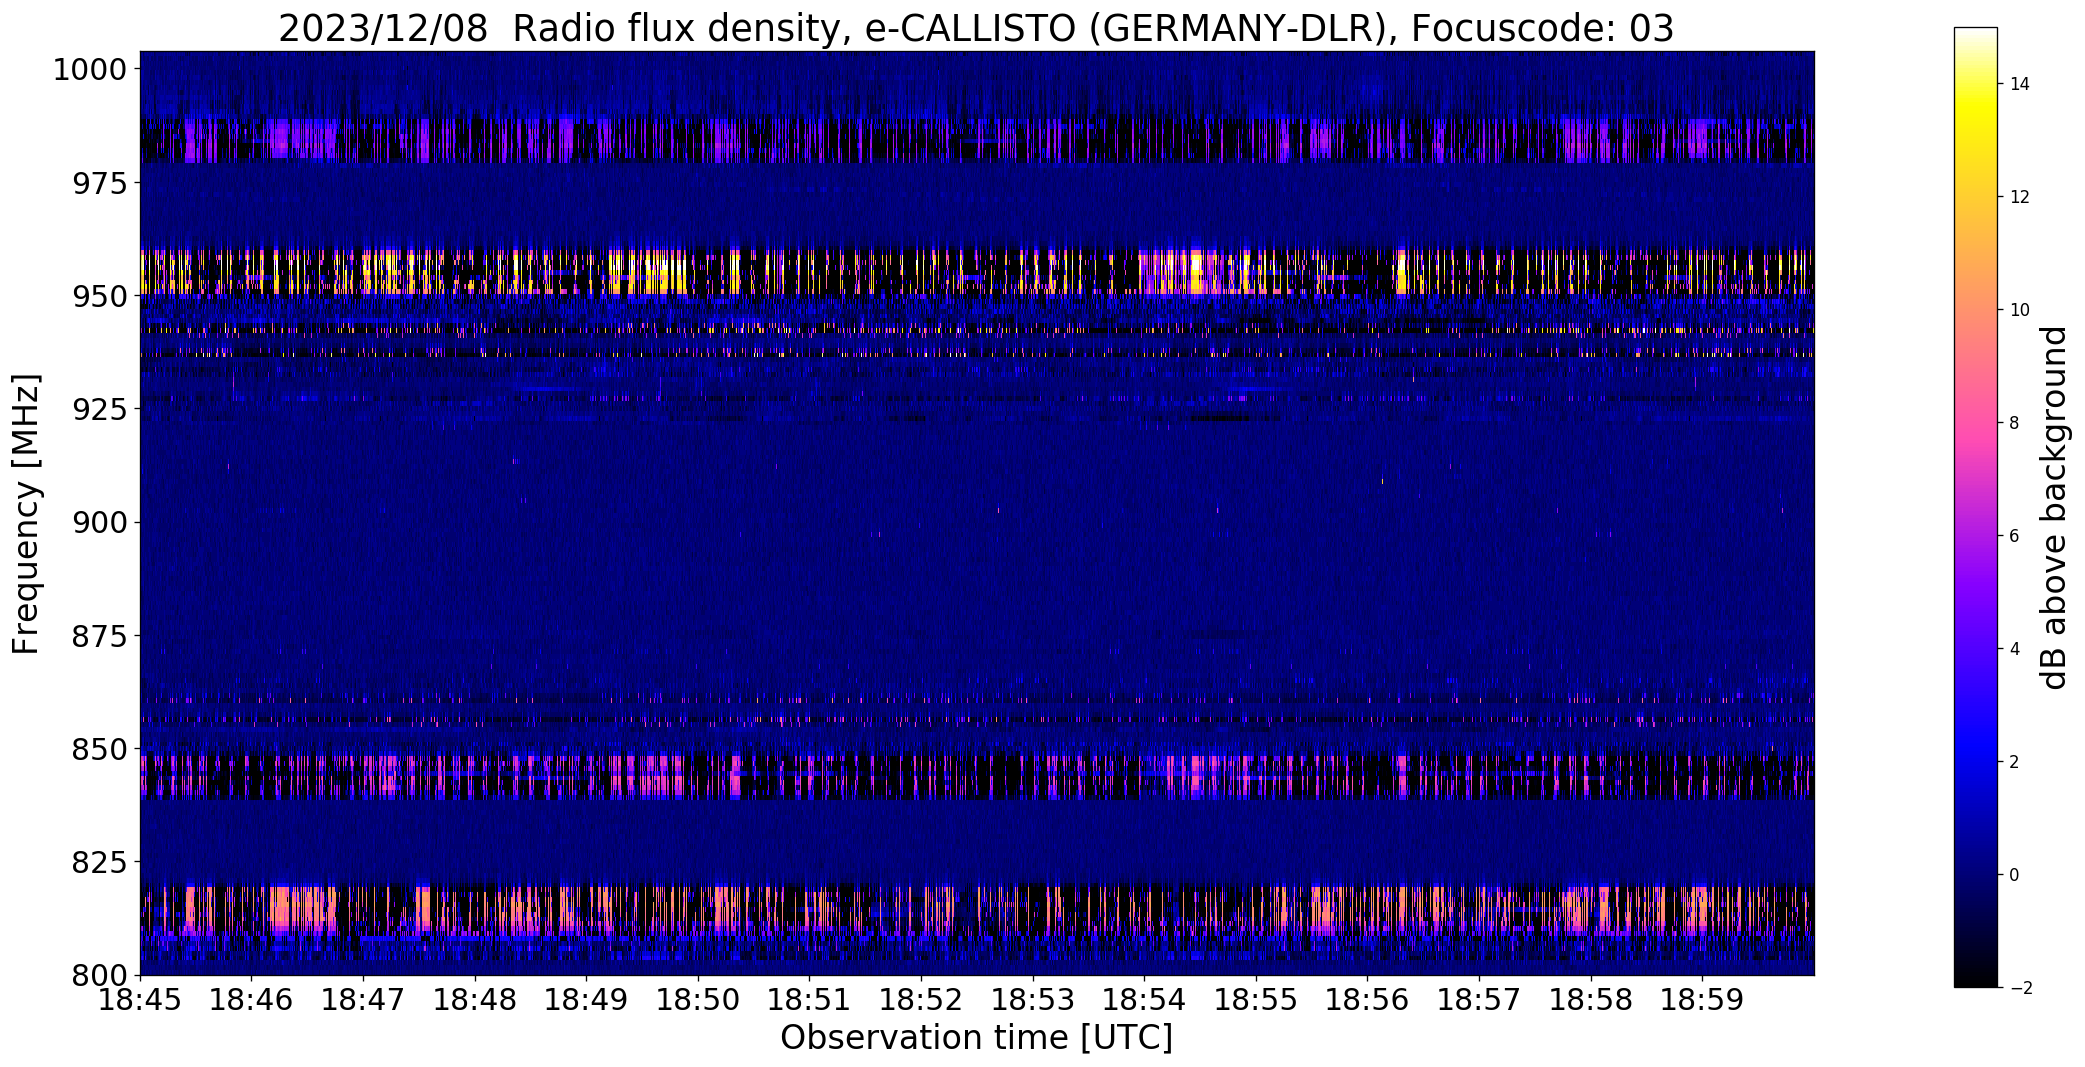Screen dimensions: 2085x1067
Task: Click the colorbar tick label 4
Action: pos(2015,649)
